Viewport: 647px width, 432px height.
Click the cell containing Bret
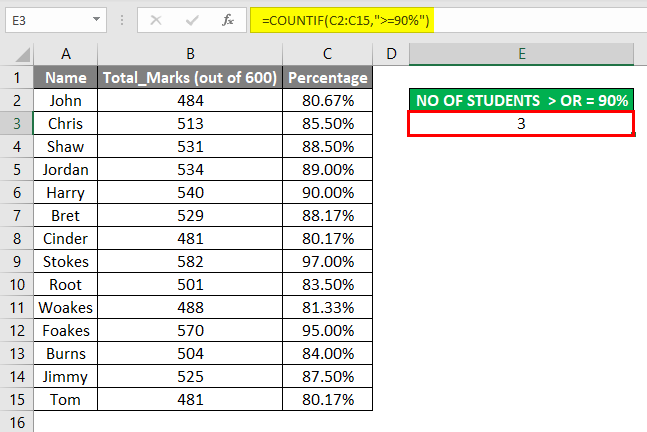tap(66, 215)
